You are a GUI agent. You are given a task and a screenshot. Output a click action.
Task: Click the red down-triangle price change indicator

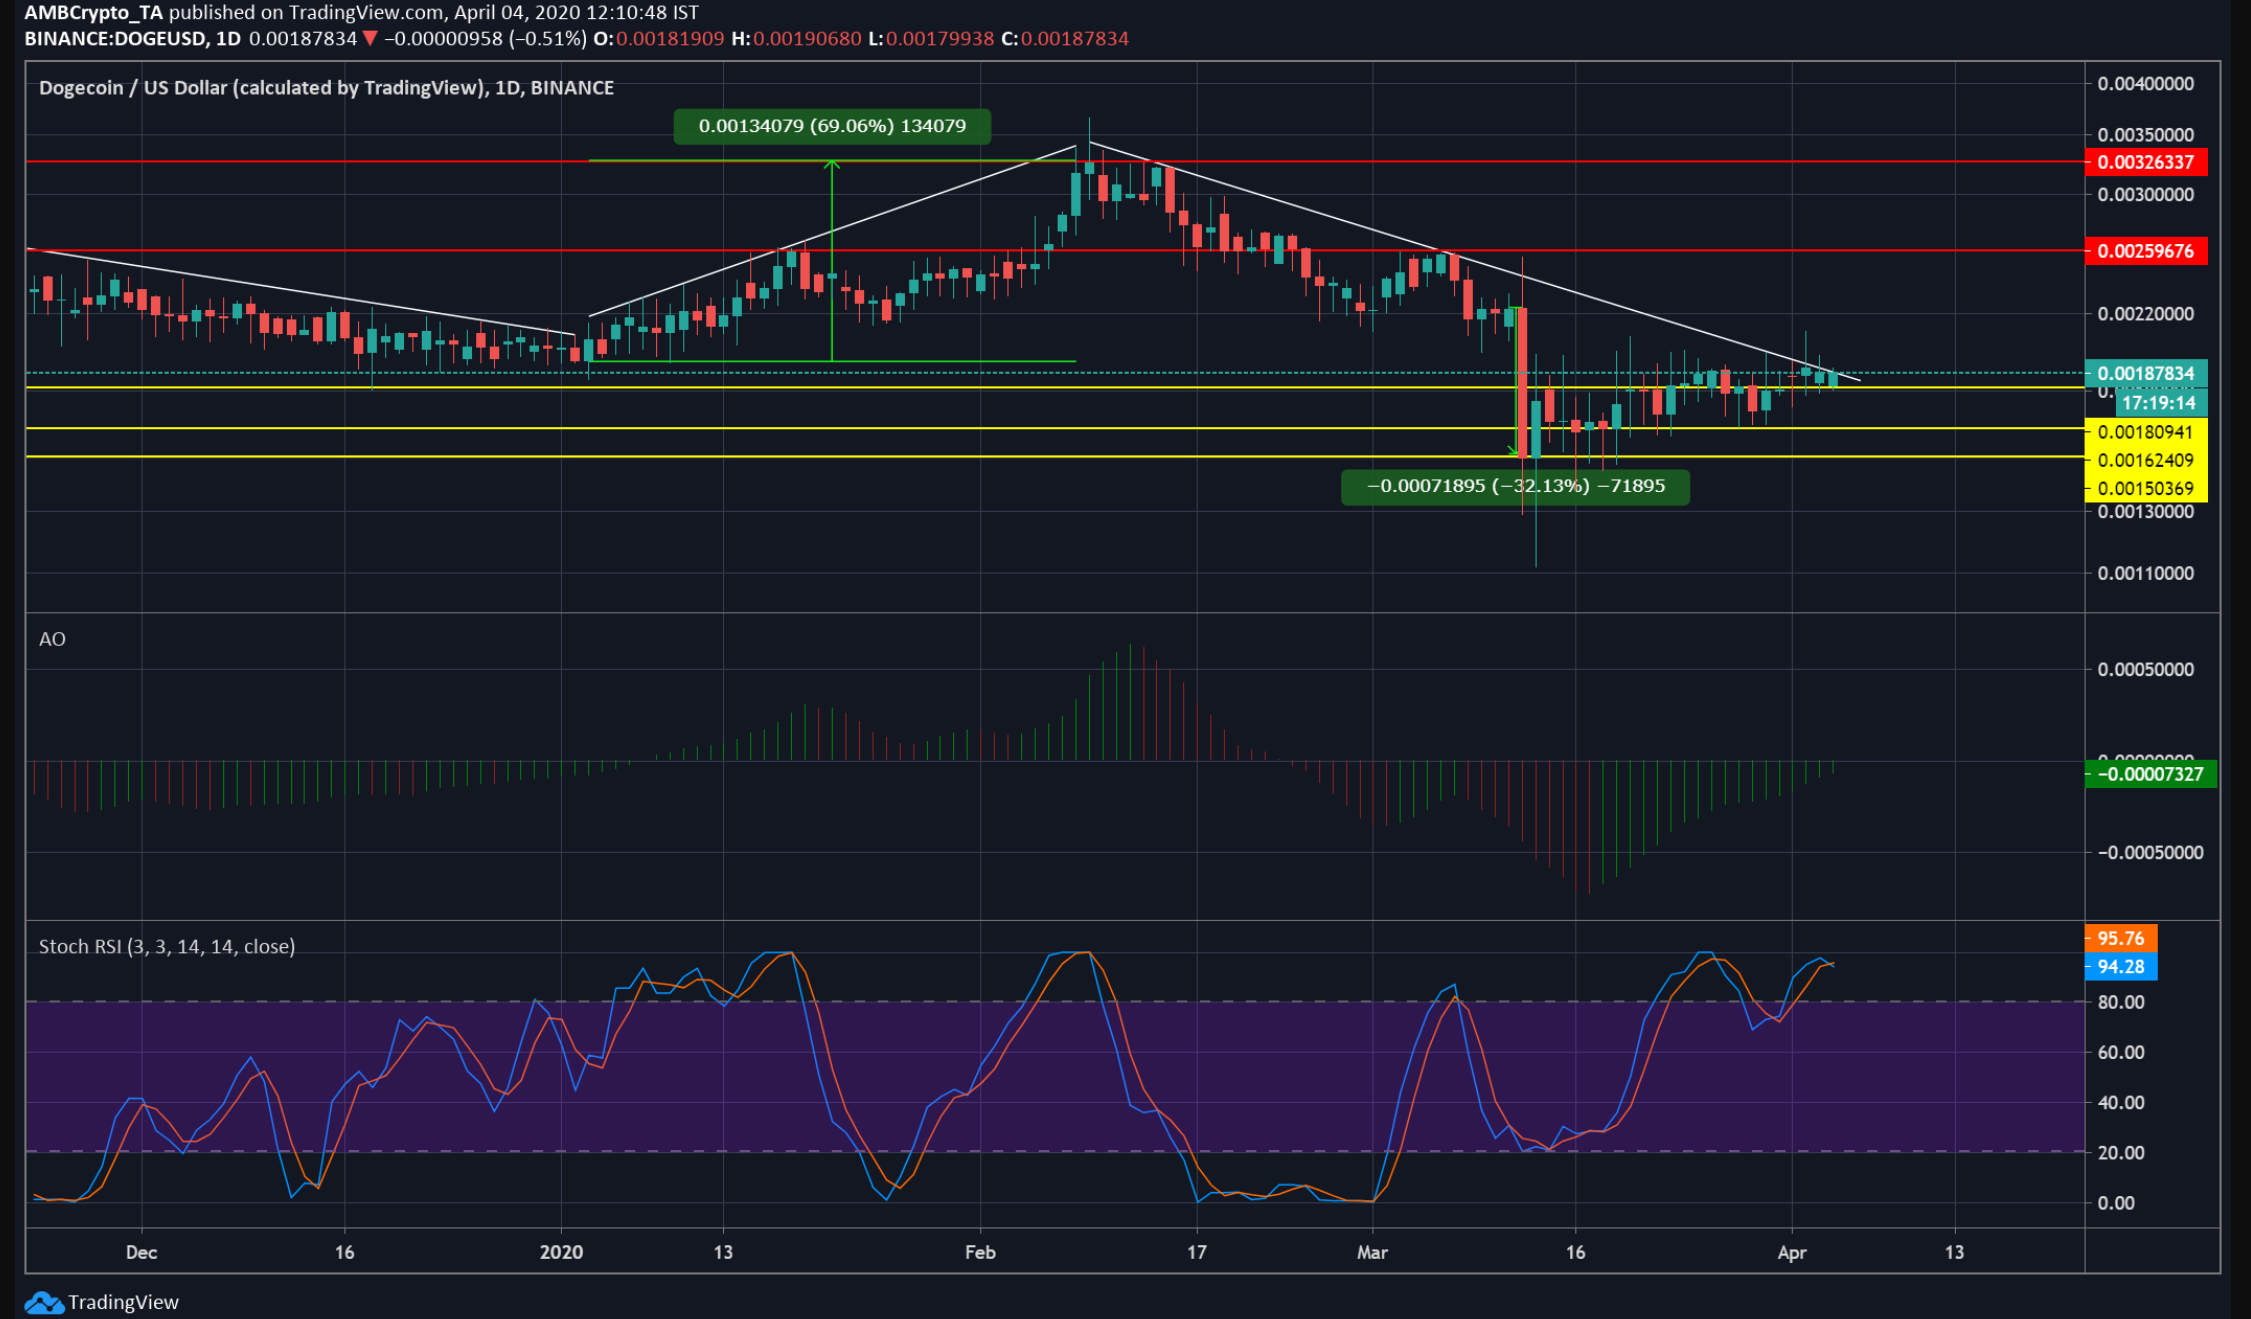pyautogui.click(x=370, y=39)
